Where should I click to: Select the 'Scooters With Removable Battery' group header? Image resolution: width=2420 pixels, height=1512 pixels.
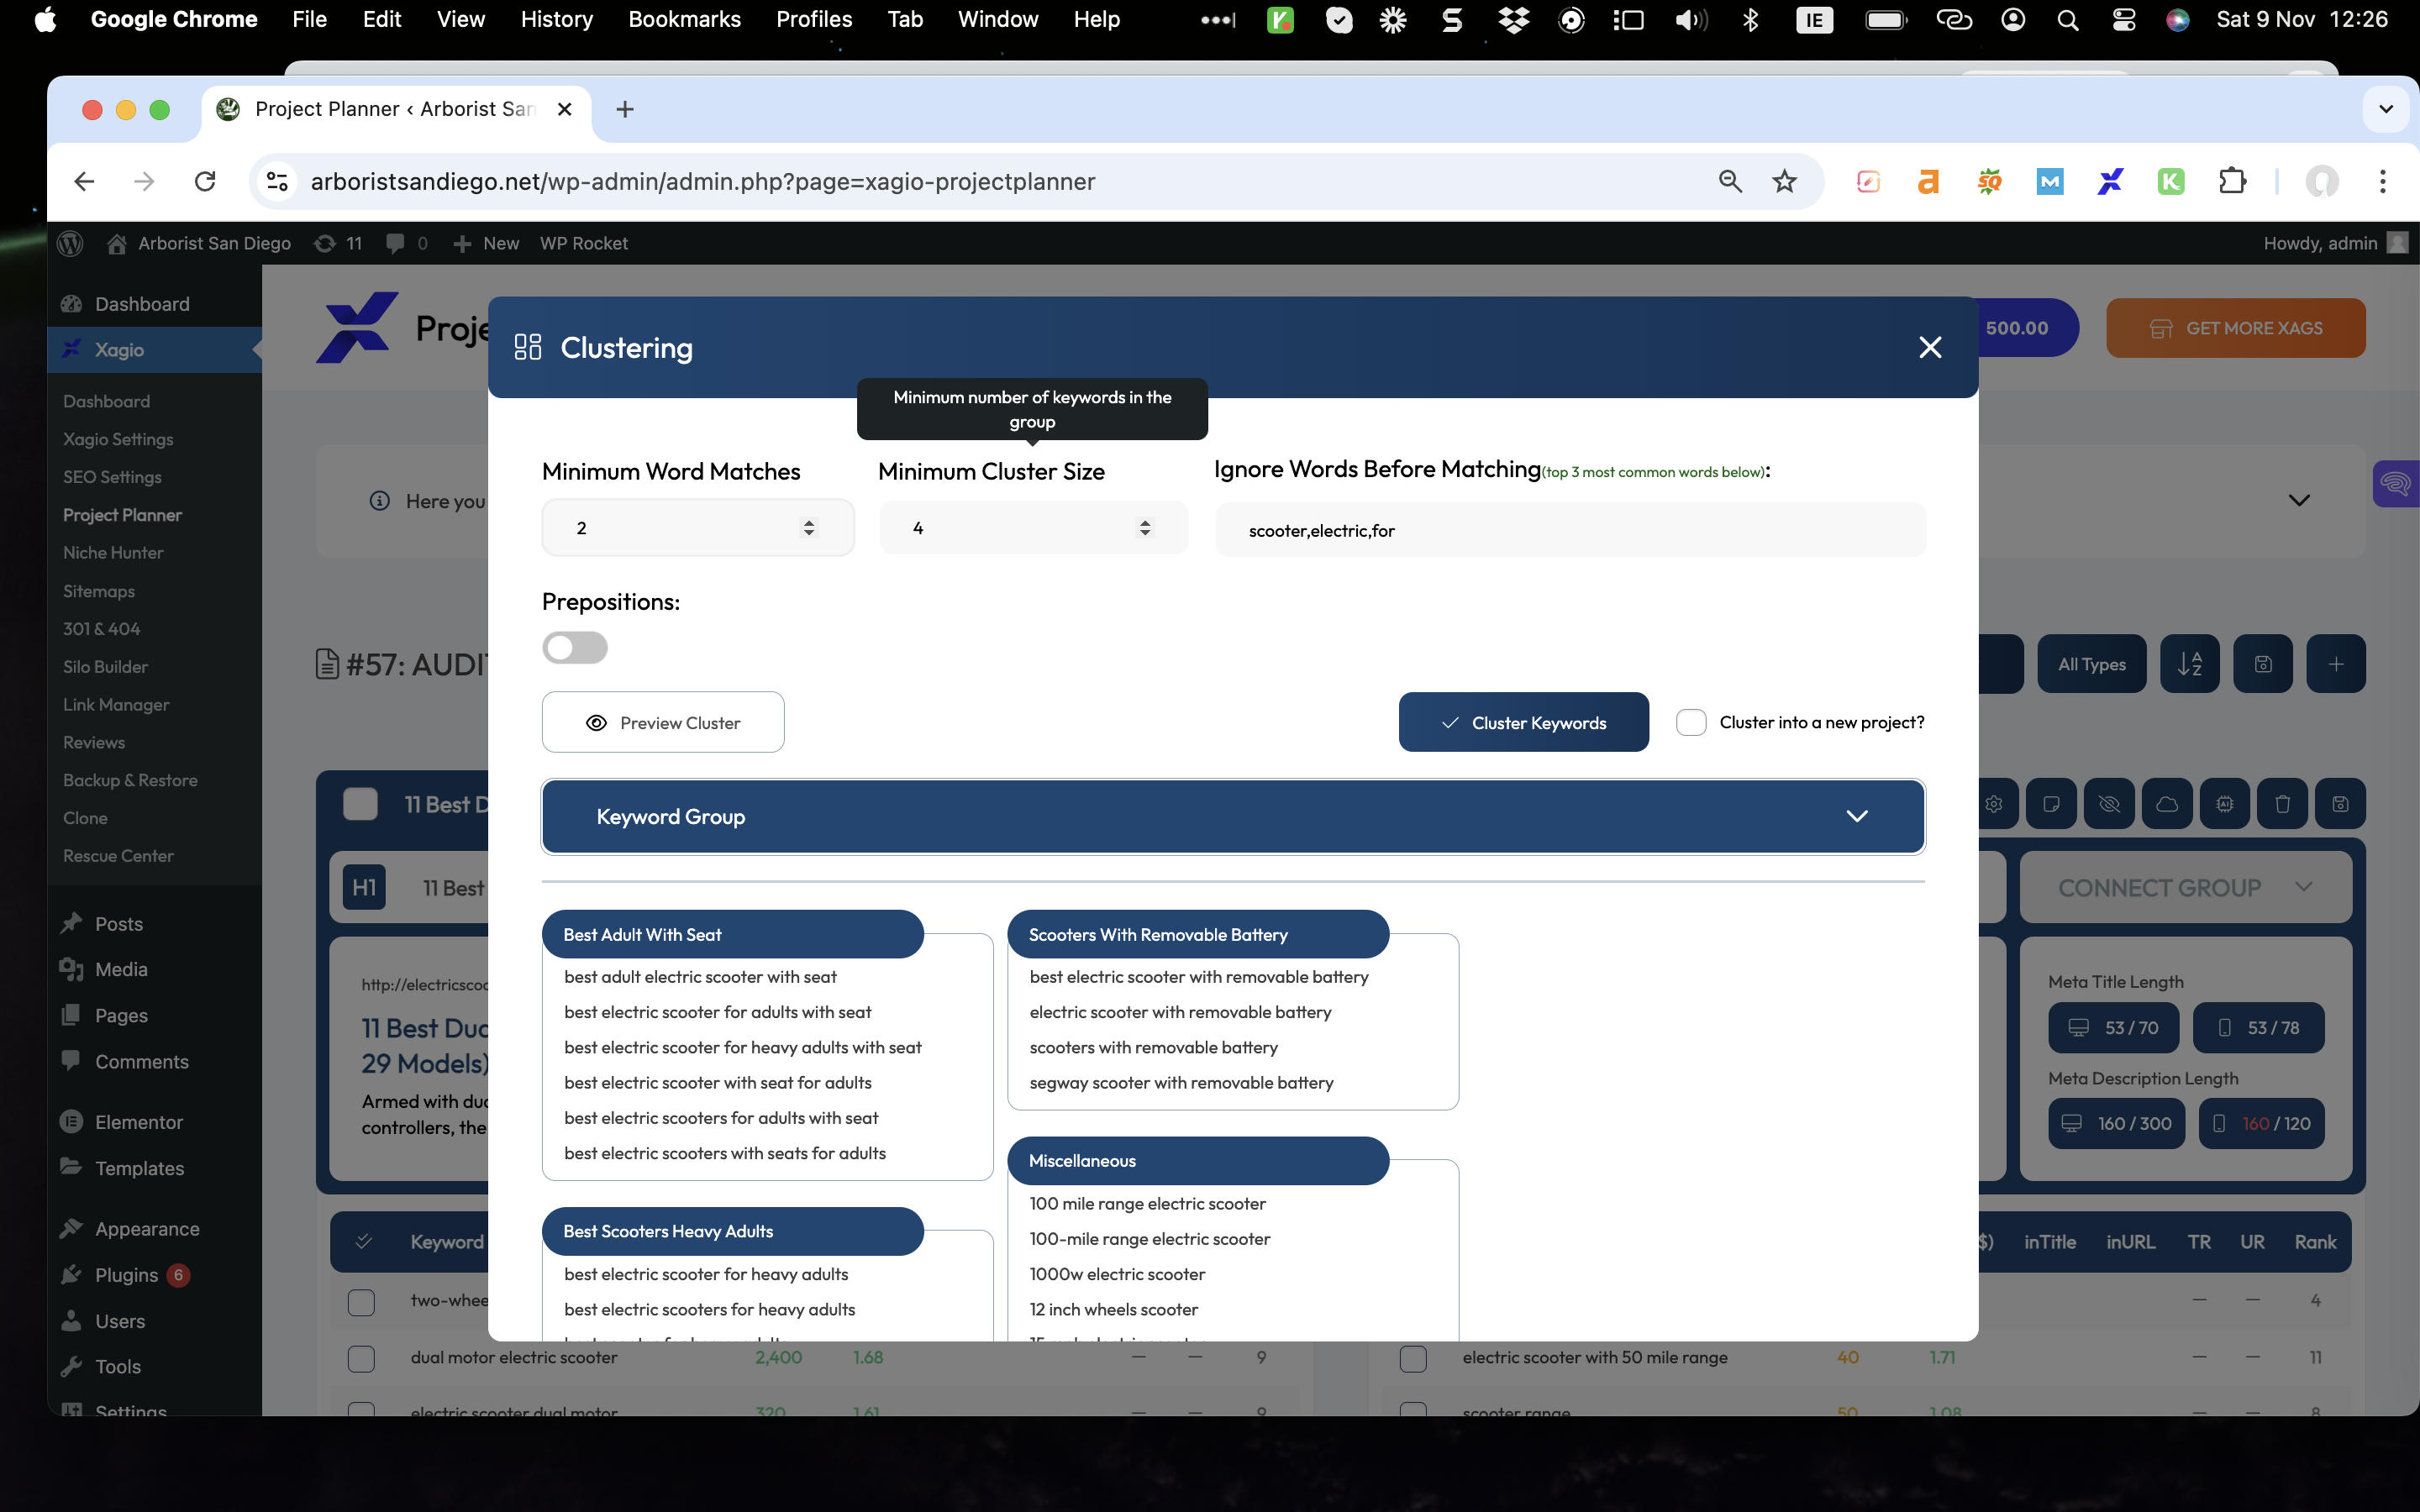coord(1198,934)
